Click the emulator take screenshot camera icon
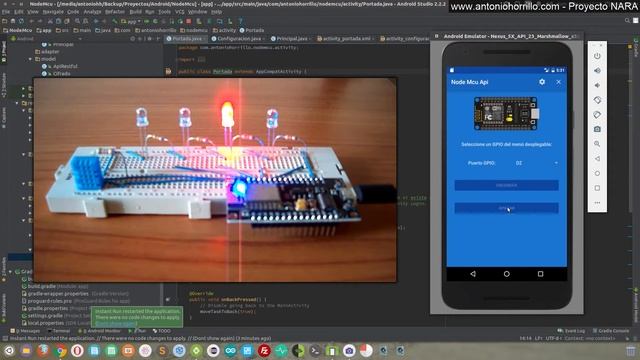The height and width of the screenshot is (360, 640). [x=597, y=129]
